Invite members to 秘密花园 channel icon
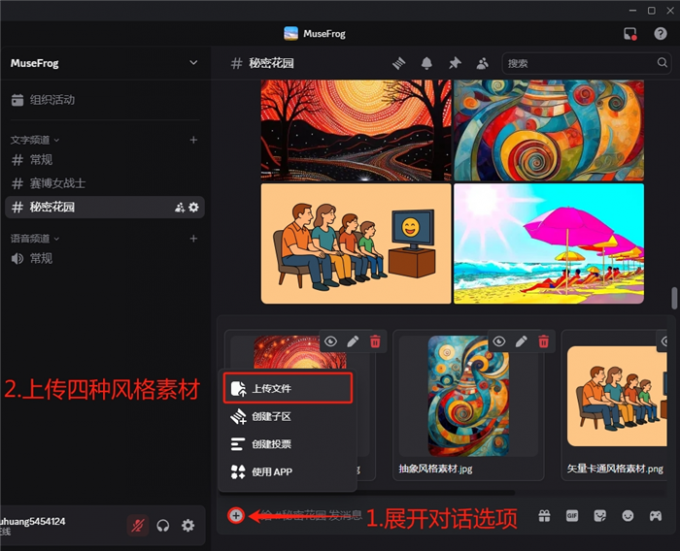Viewport: 680px width, 551px height. tap(179, 207)
